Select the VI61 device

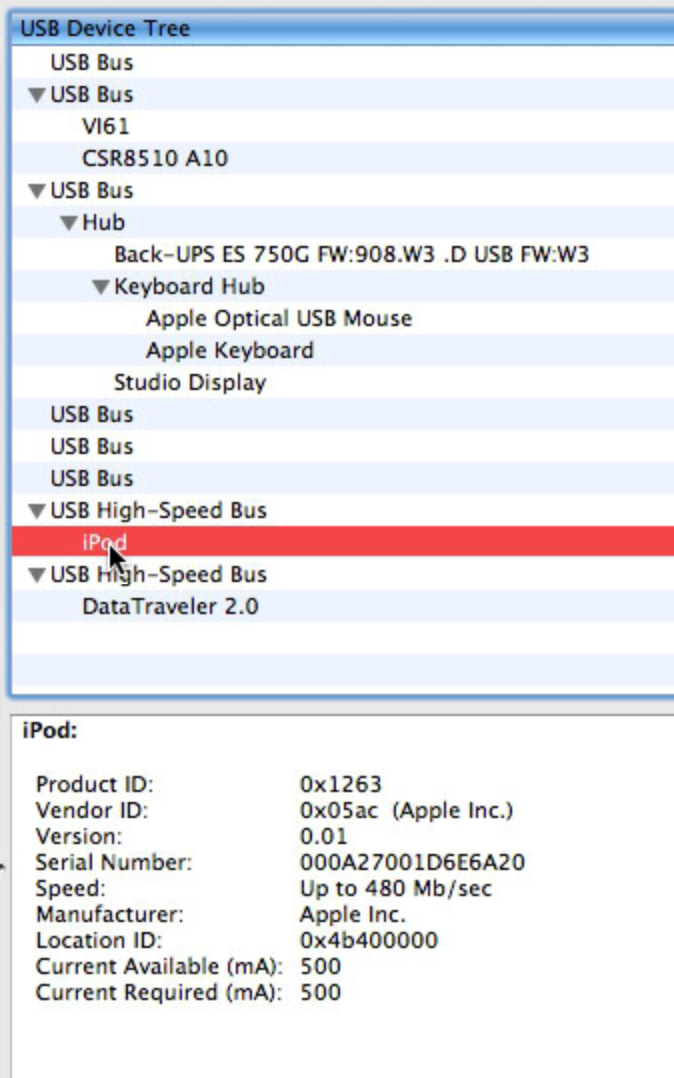(106, 127)
